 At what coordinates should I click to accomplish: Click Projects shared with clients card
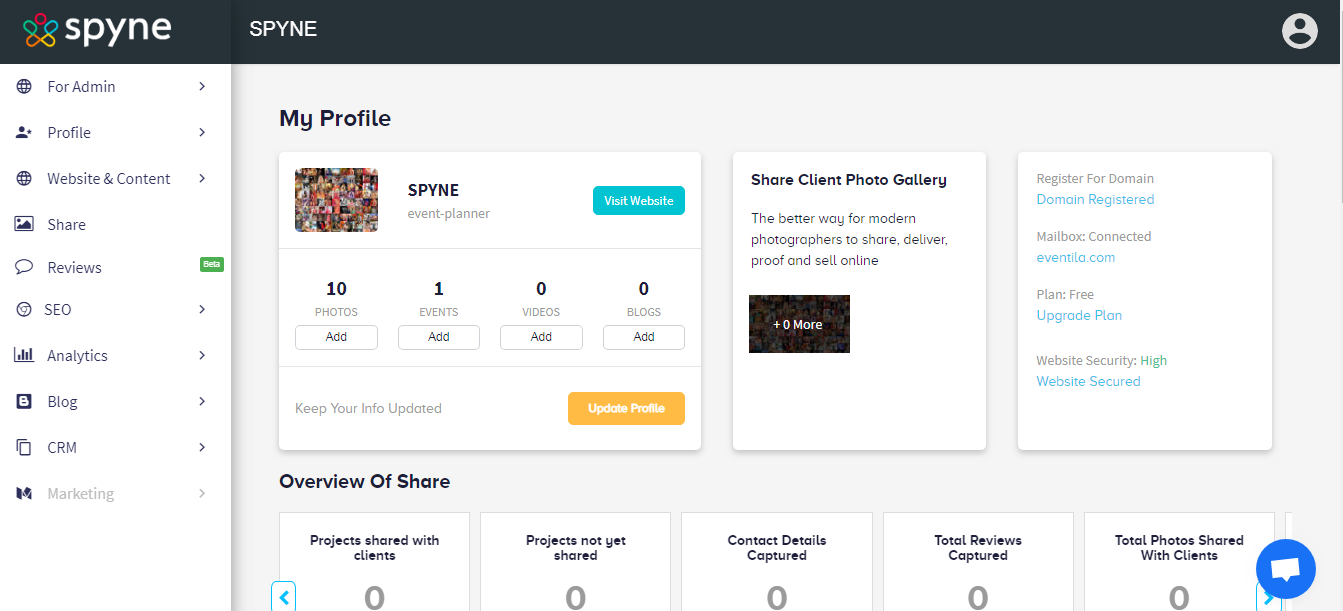tap(374, 562)
